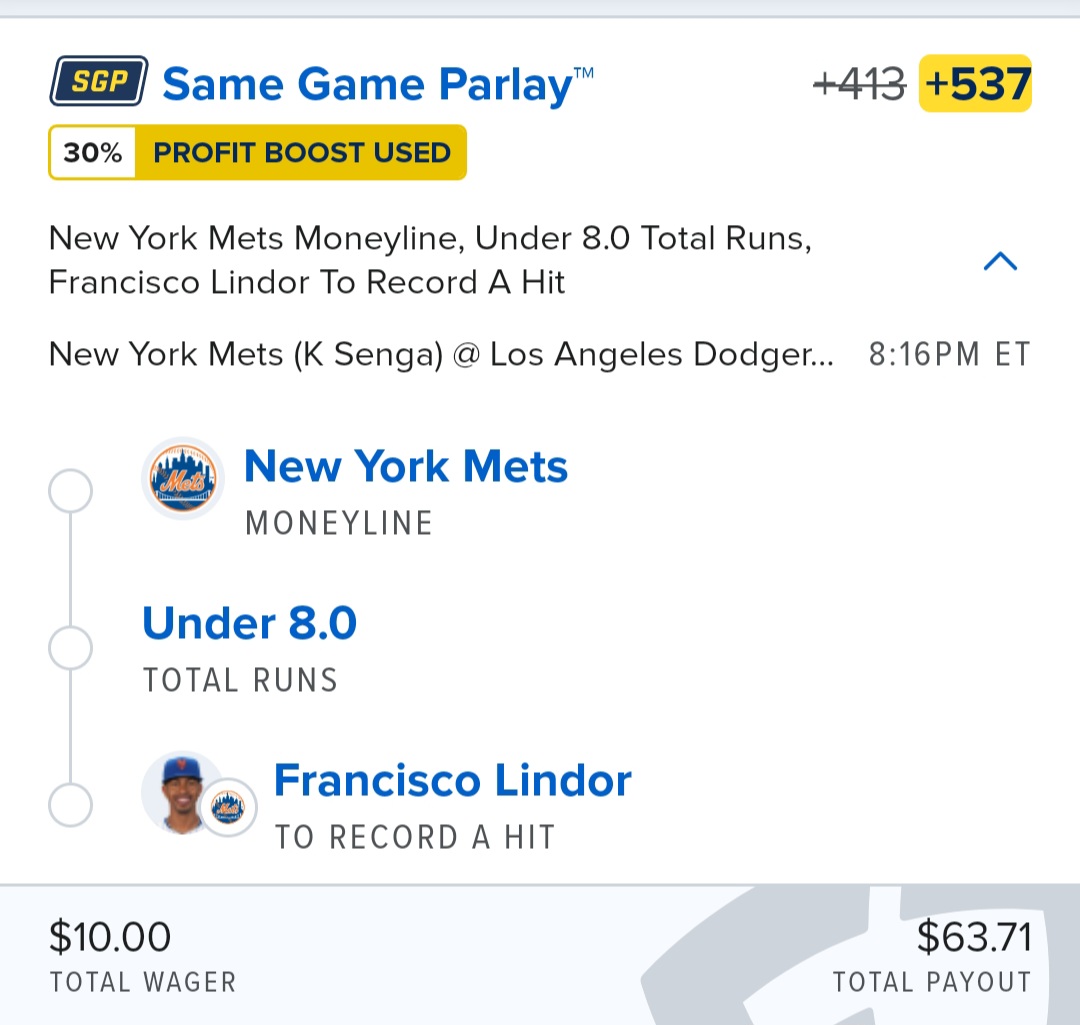Viewport: 1080px width, 1025px height.
Task: Tap the New York Mets team logo
Action: (x=183, y=477)
